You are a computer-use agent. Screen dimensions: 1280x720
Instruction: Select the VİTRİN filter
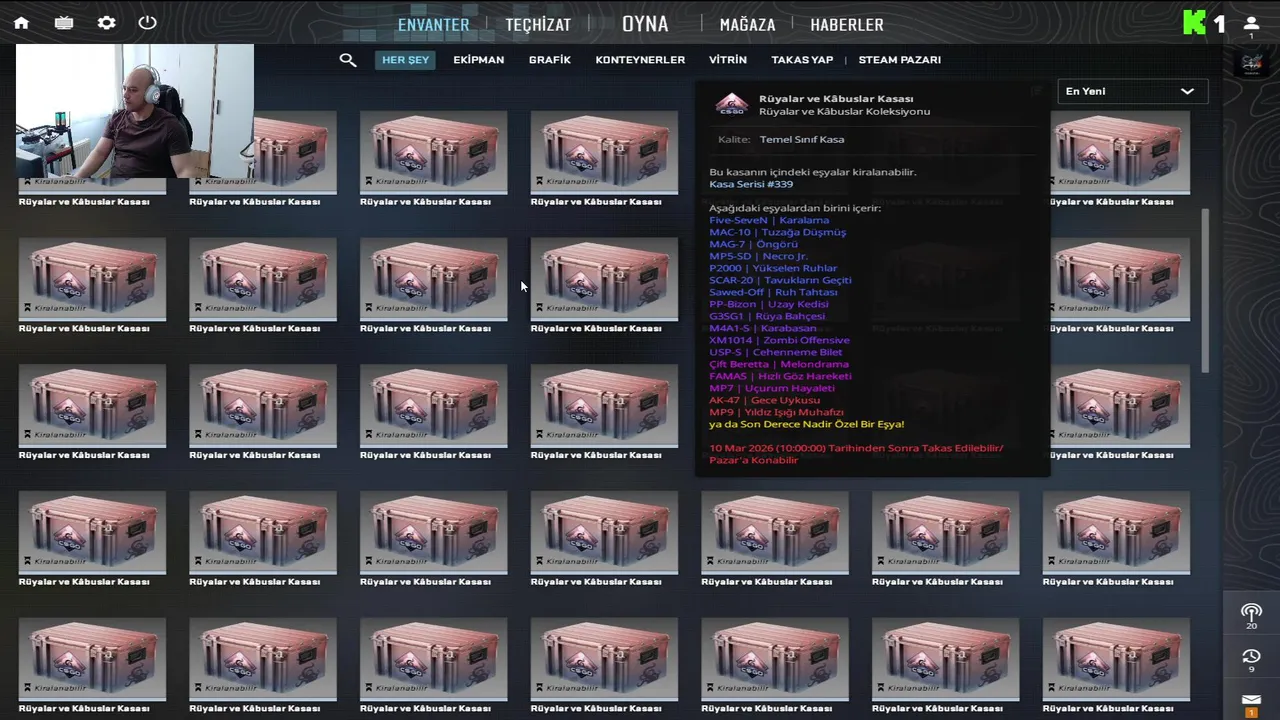point(728,60)
